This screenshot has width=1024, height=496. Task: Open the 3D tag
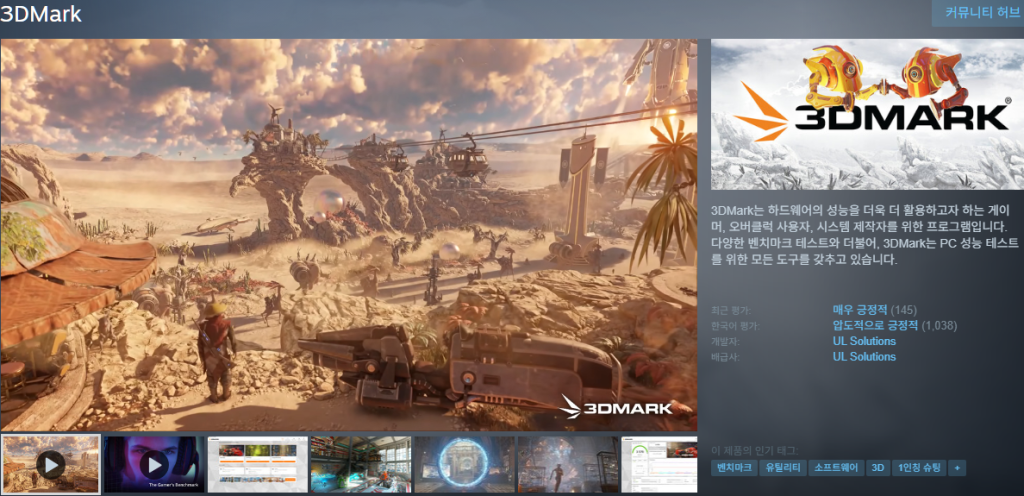(x=877, y=468)
